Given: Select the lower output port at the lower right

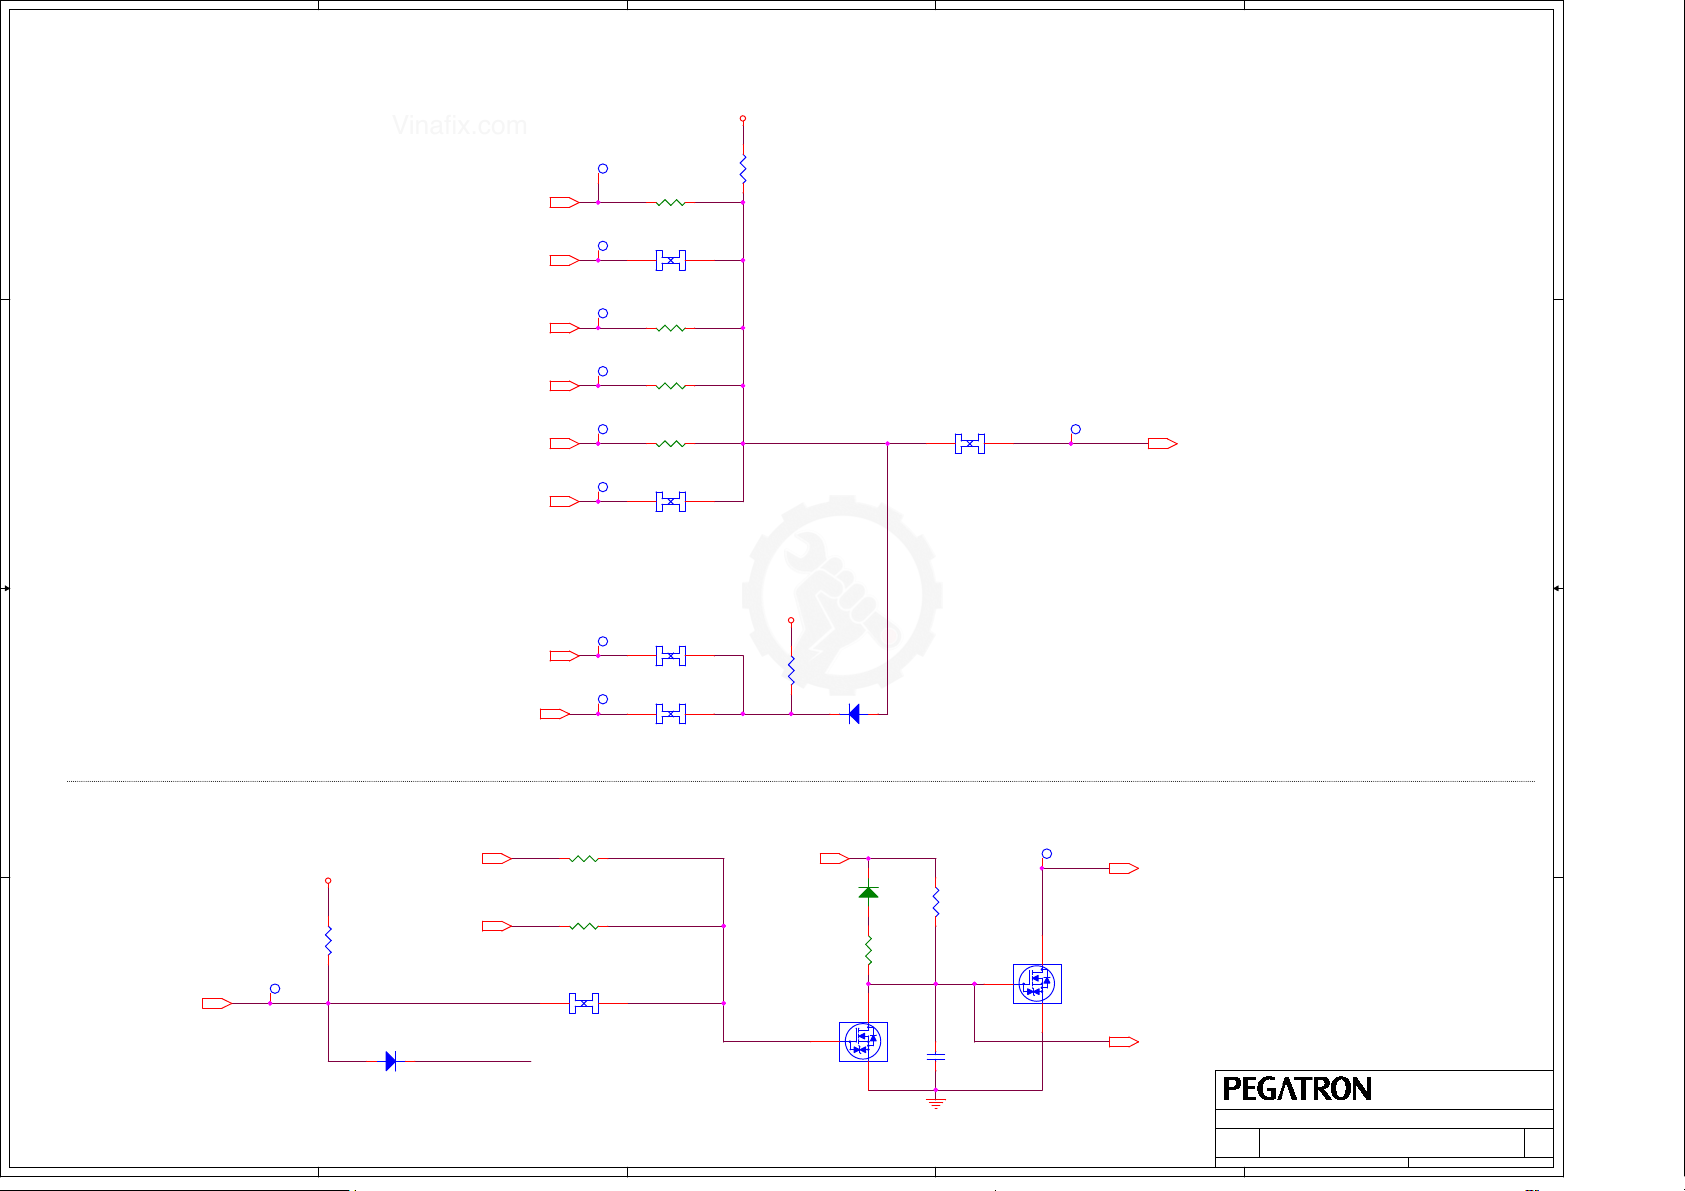Looking at the screenshot, I should pos(1124,1042).
